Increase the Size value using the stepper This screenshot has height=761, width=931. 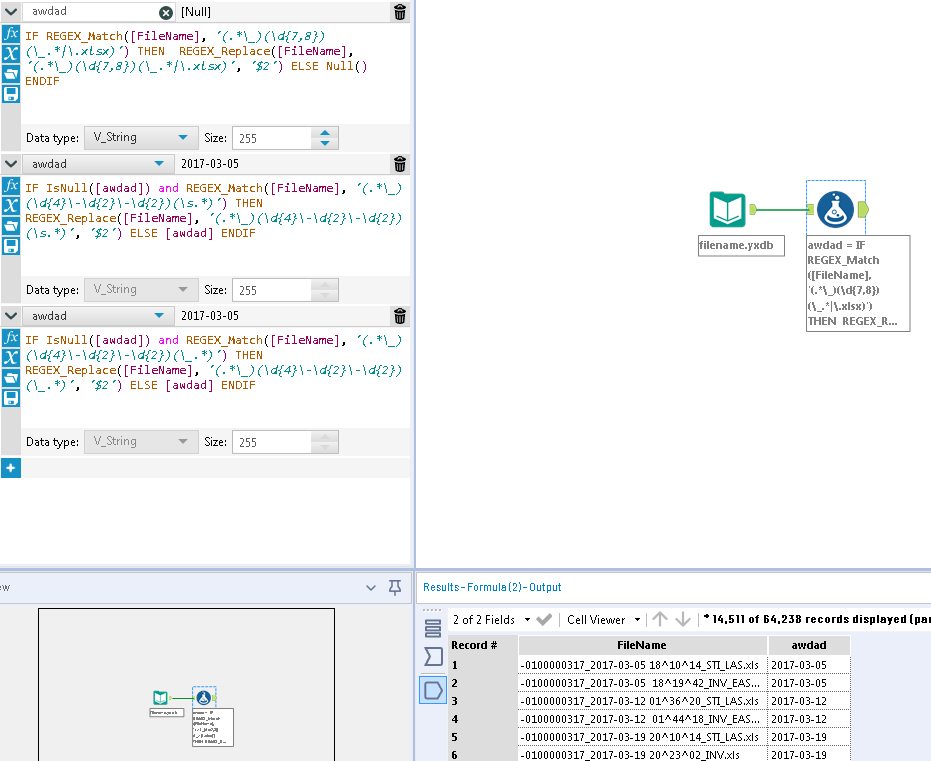pos(326,133)
